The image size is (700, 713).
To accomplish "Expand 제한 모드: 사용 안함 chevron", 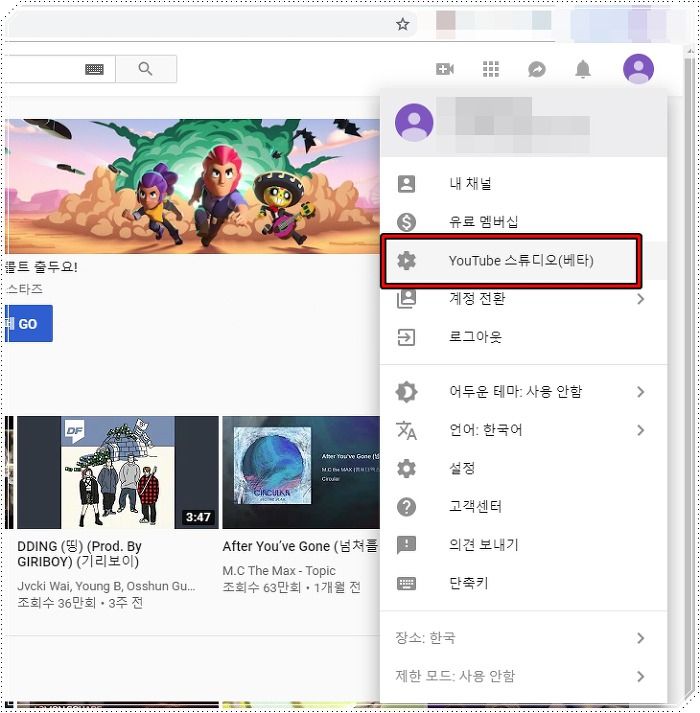I will point(640,676).
